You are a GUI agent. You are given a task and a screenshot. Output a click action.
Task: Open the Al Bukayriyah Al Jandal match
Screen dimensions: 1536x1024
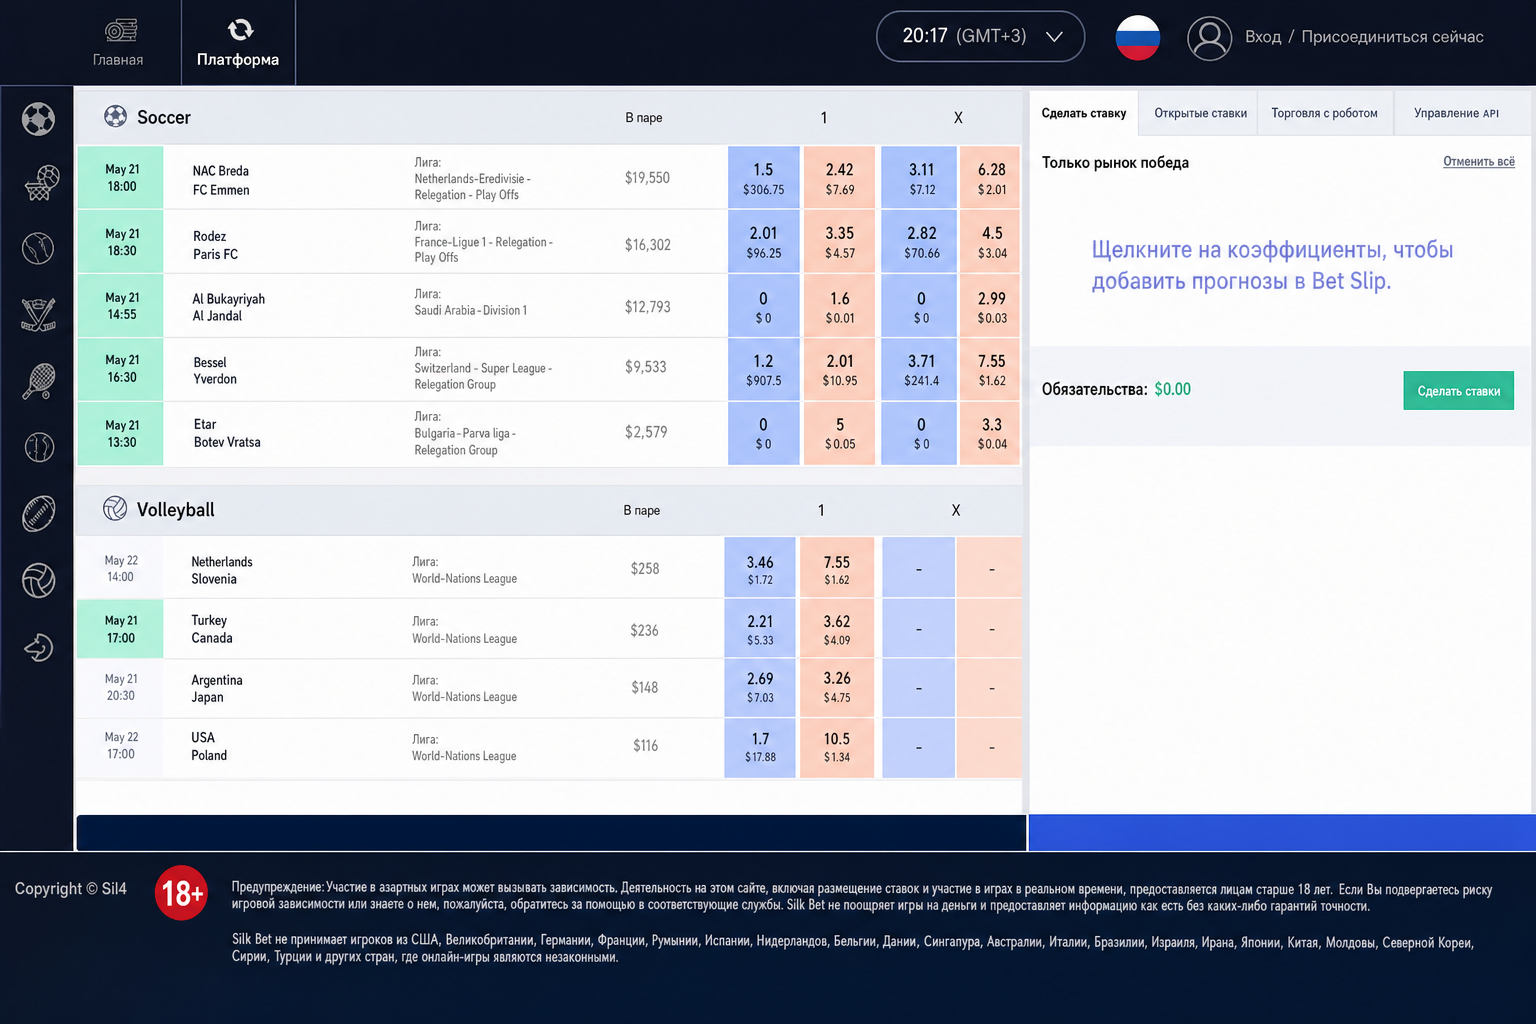228,307
